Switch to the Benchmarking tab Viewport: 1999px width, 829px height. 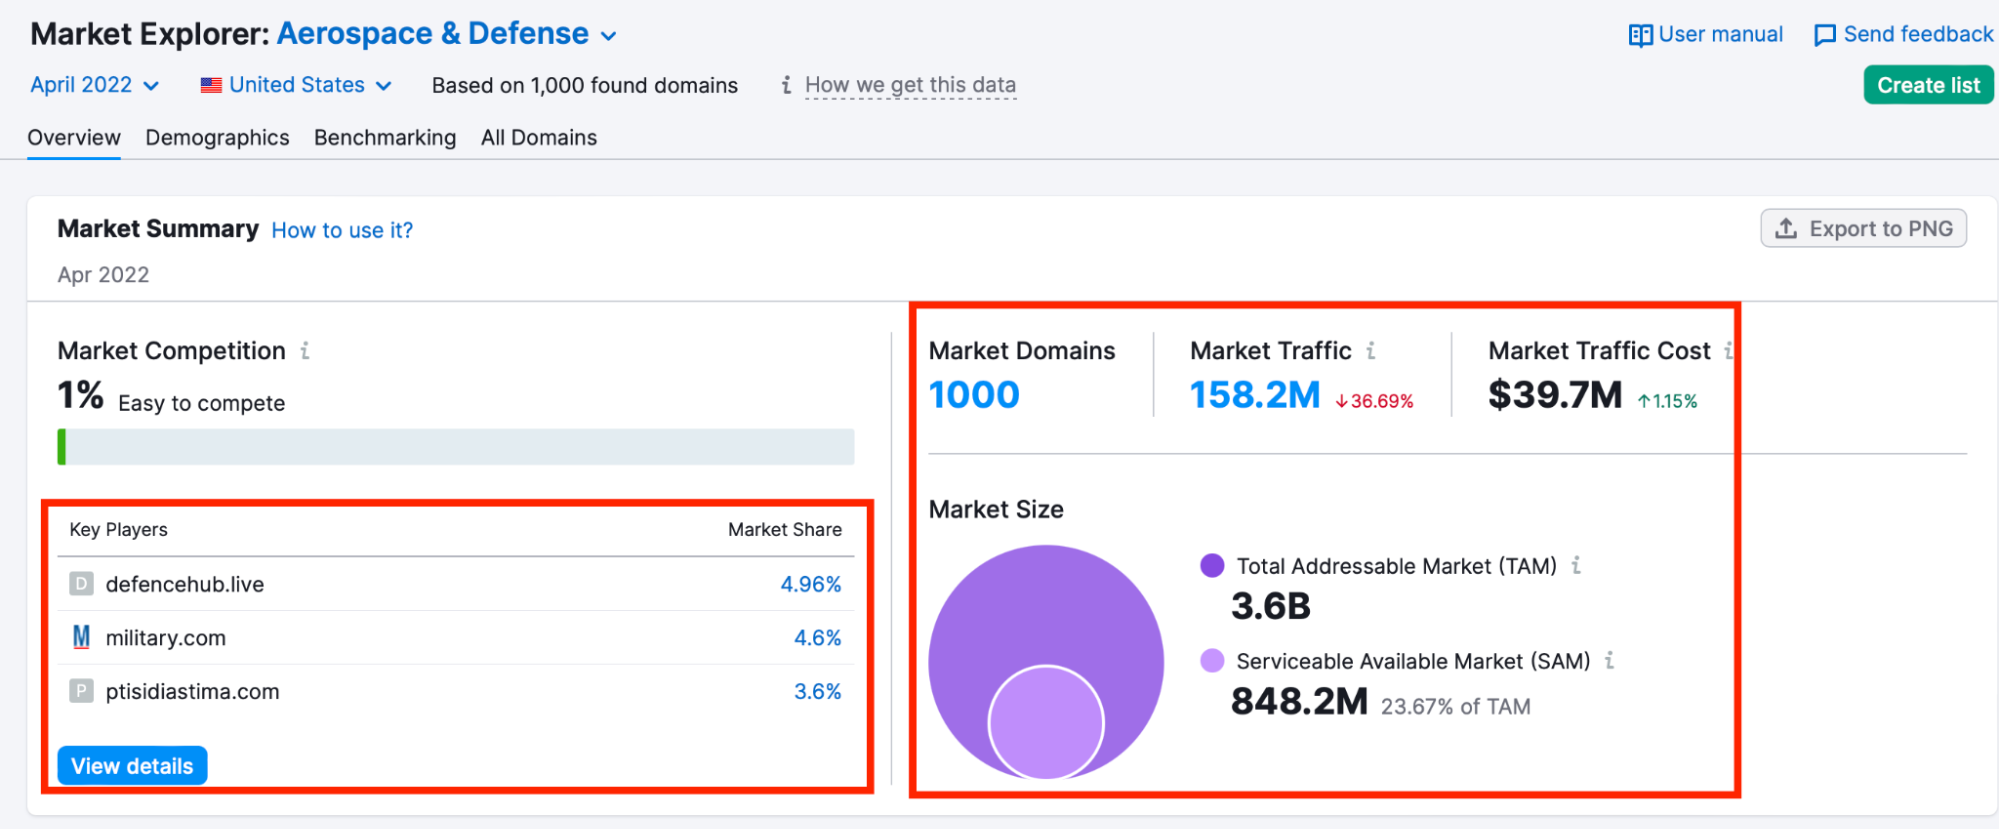click(x=385, y=138)
